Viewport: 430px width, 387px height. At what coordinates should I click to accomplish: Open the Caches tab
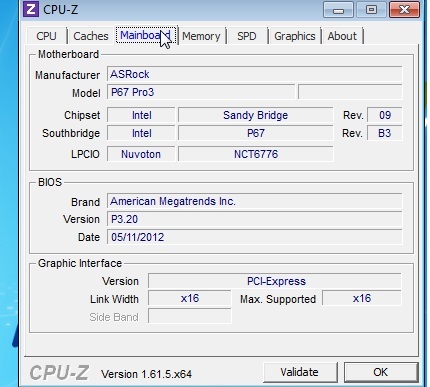tap(91, 36)
